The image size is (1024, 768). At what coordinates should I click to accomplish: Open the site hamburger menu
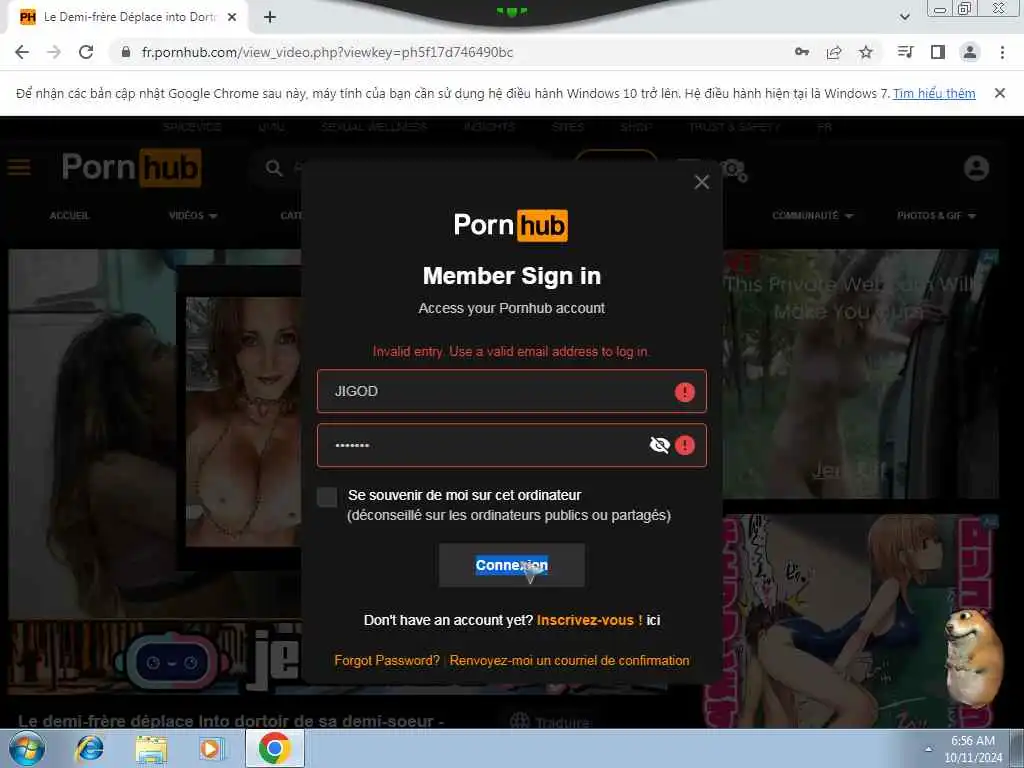pos(19,167)
